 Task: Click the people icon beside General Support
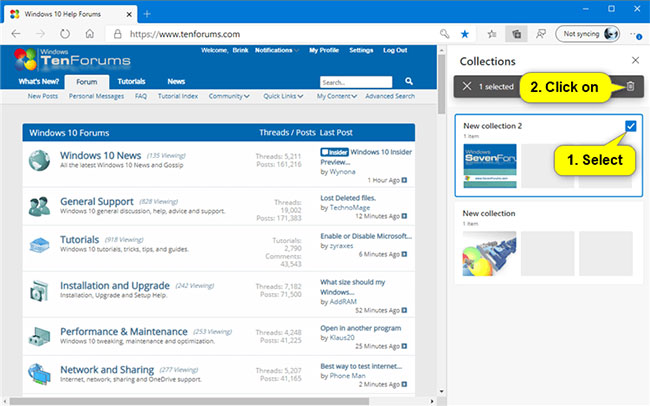pos(39,206)
